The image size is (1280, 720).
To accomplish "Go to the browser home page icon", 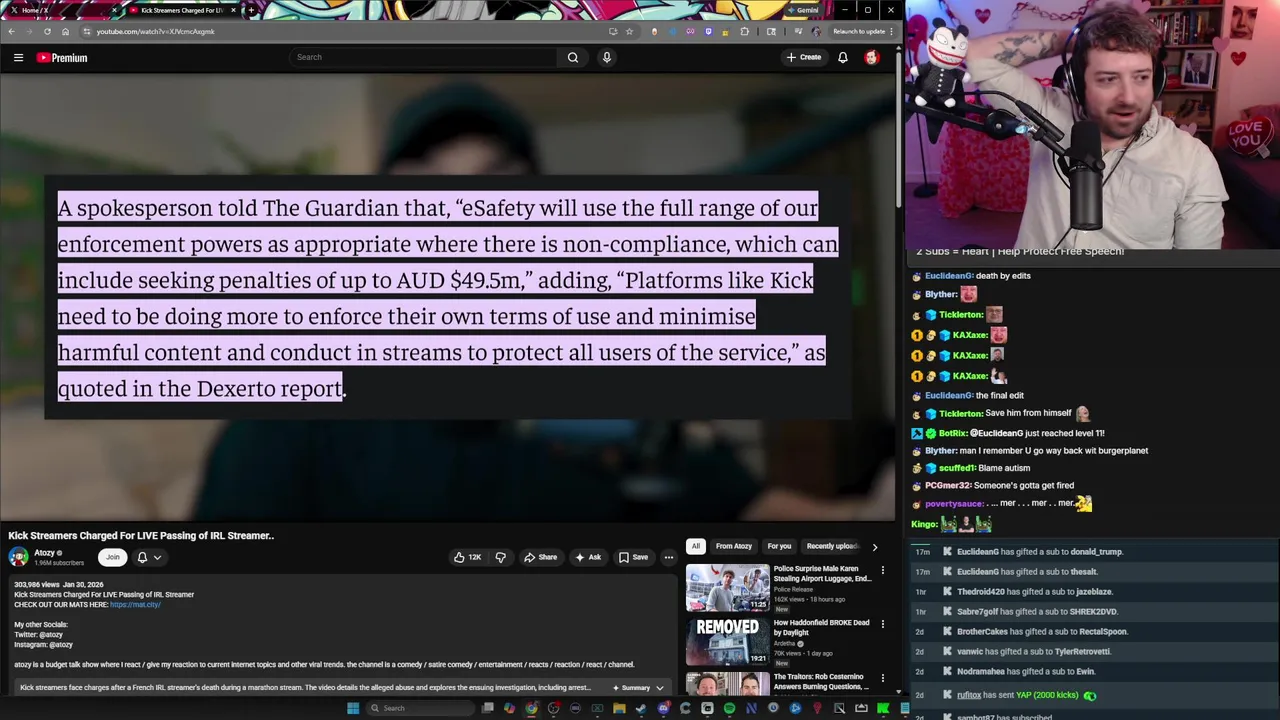I will tap(65, 31).
